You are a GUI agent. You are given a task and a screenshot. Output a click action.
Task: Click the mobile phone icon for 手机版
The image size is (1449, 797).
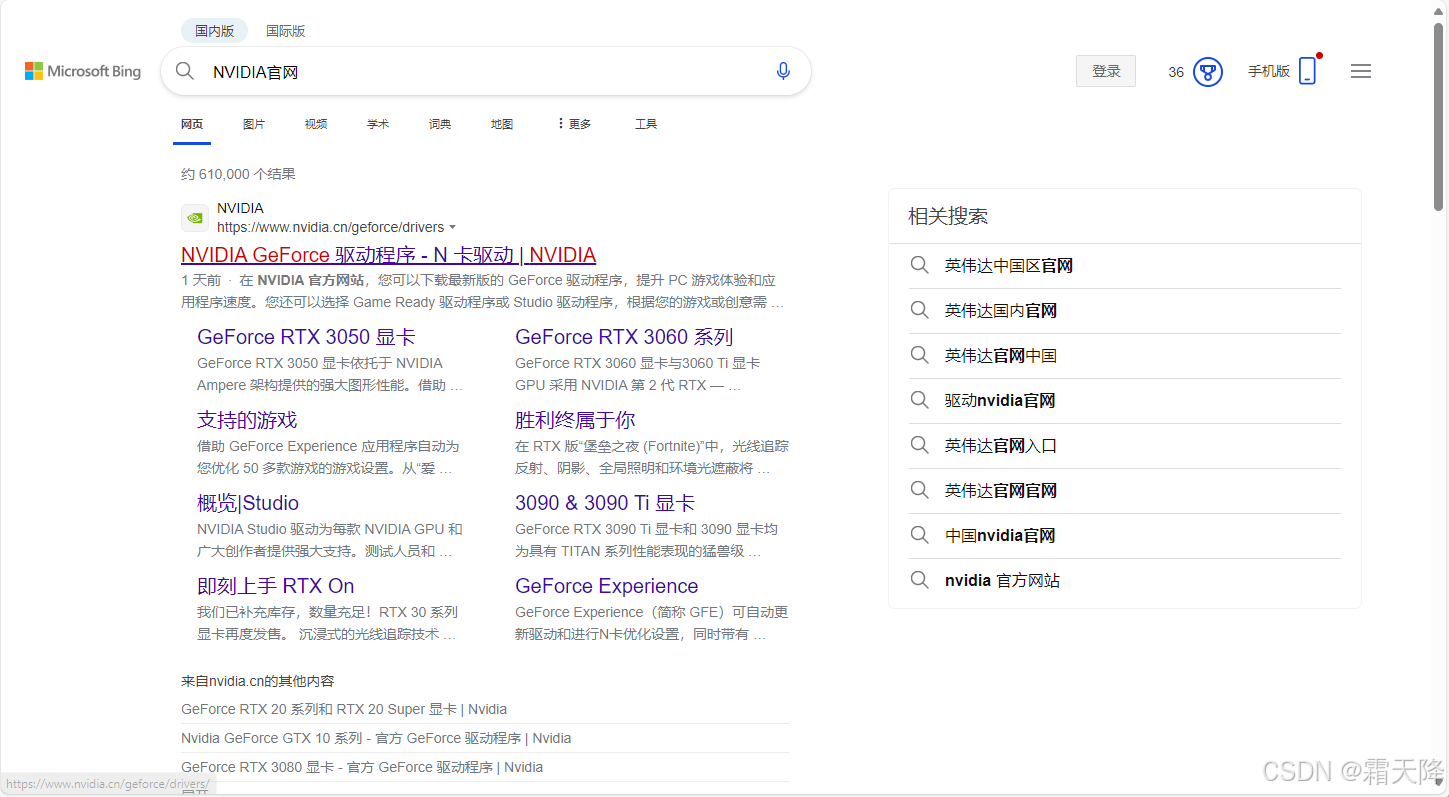pyautogui.click(x=1307, y=71)
